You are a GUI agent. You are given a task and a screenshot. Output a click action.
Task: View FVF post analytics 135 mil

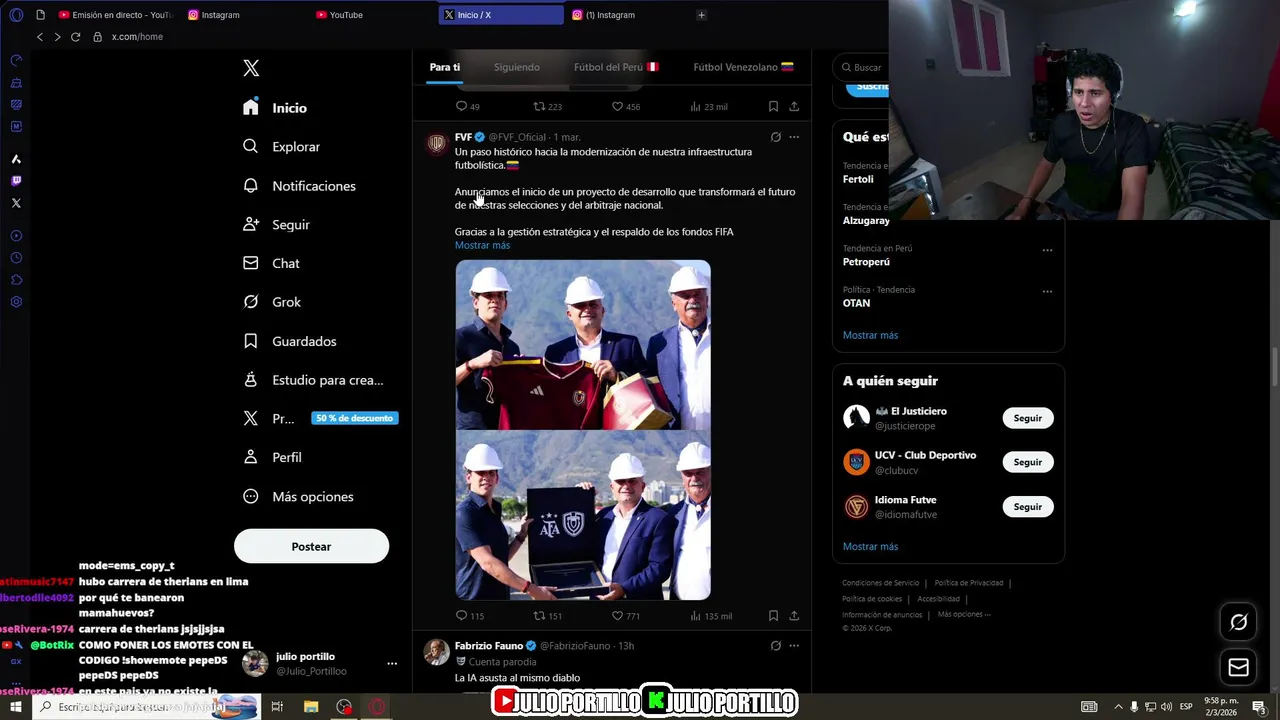click(710, 616)
